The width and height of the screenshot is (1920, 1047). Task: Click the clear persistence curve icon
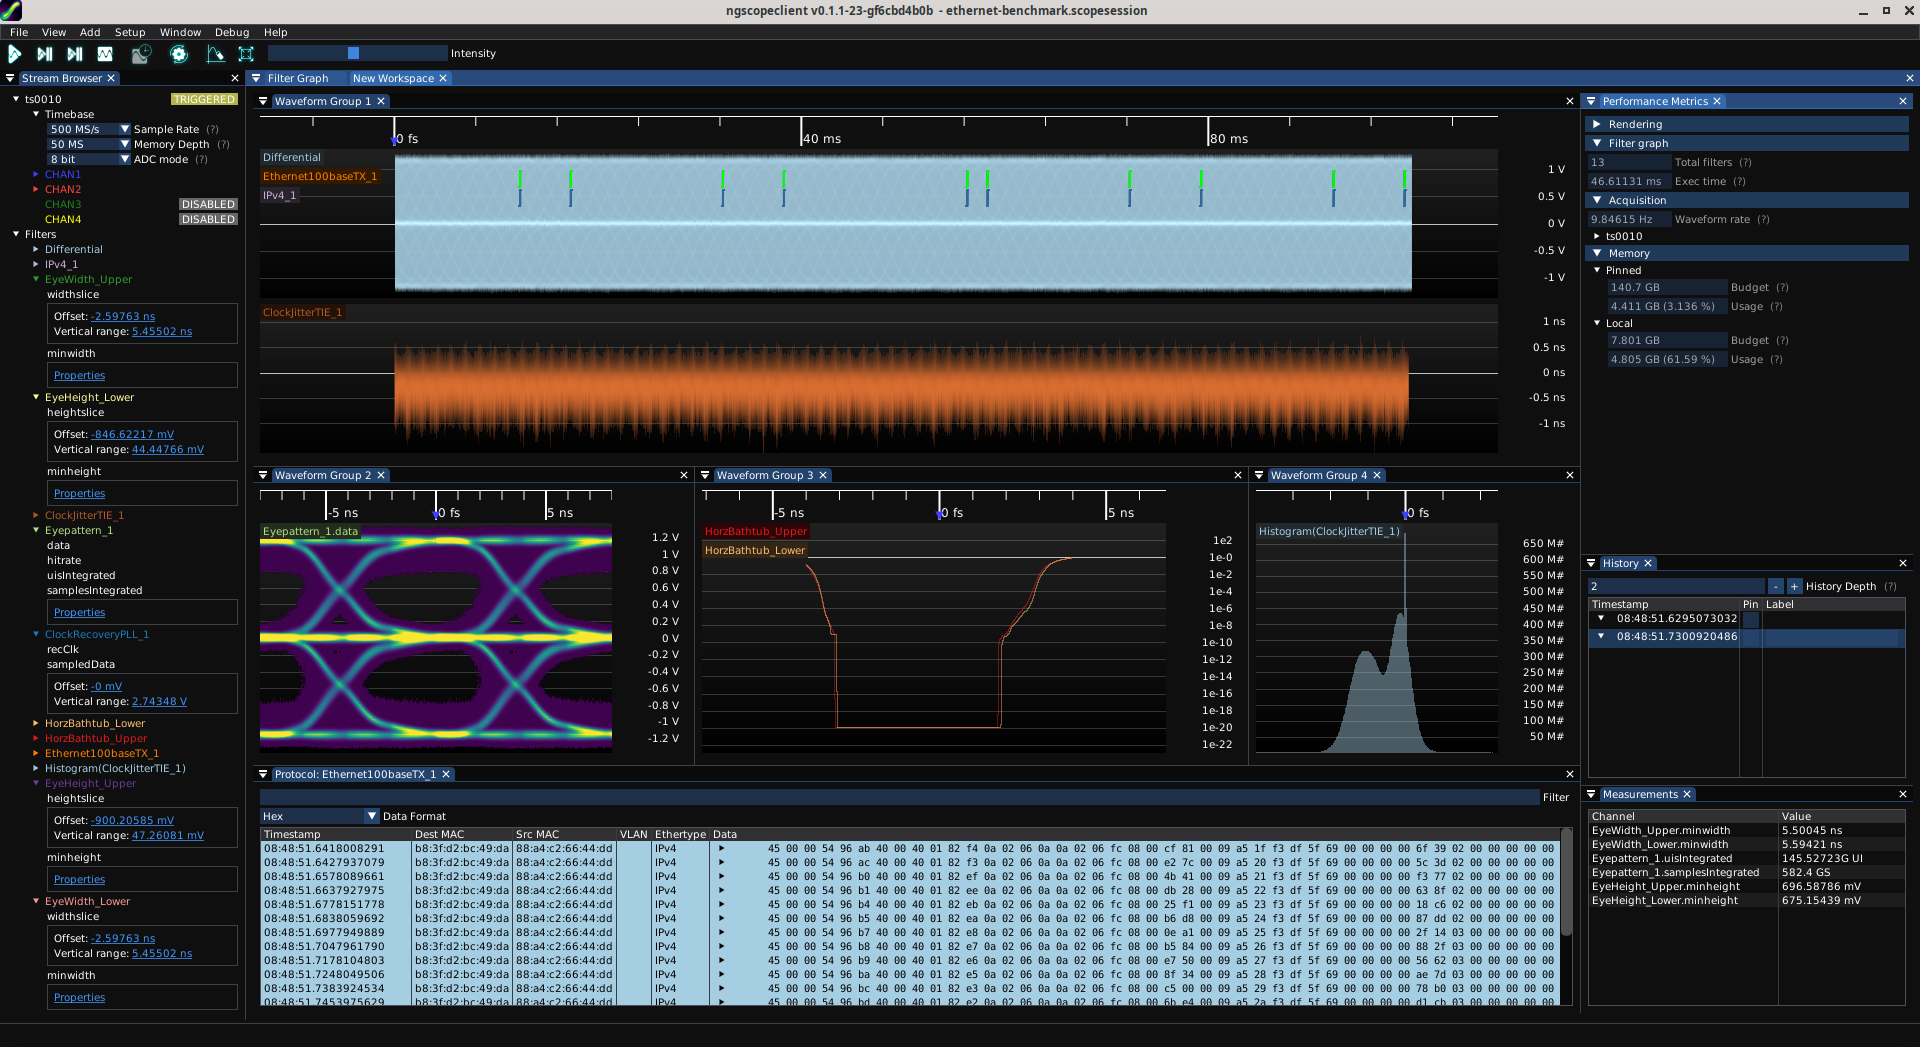click(215, 54)
